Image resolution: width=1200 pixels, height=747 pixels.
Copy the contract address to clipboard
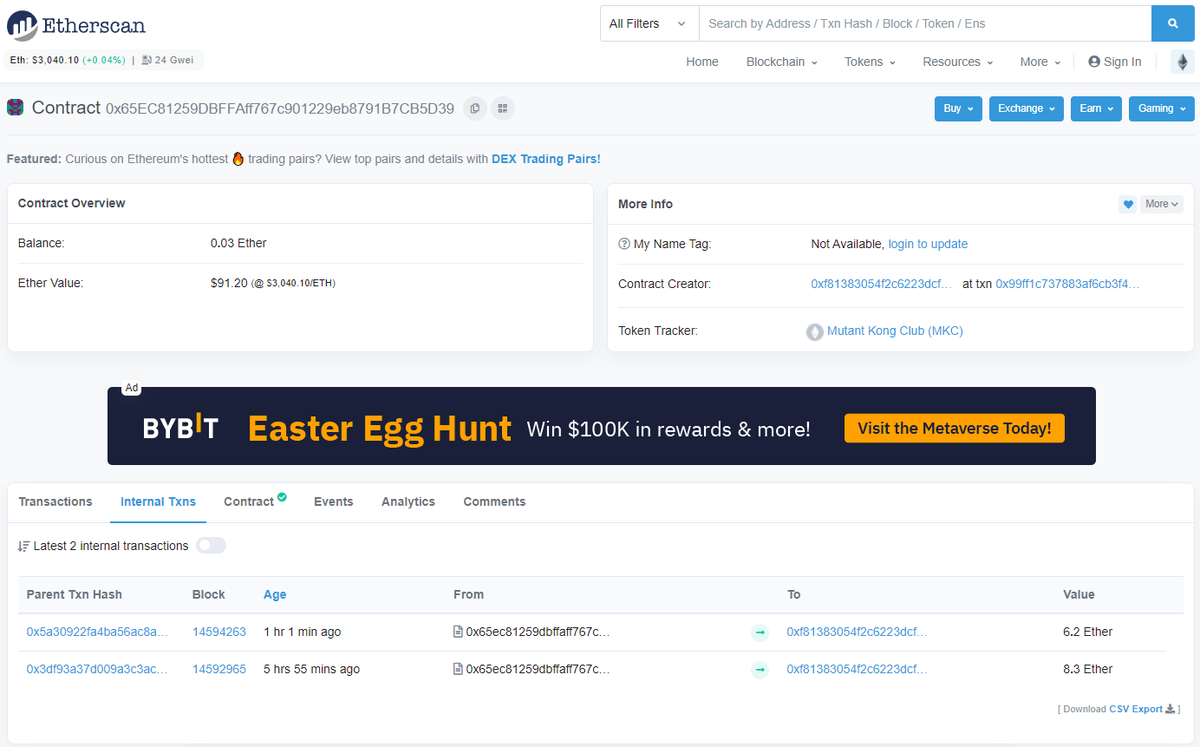(475, 108)
